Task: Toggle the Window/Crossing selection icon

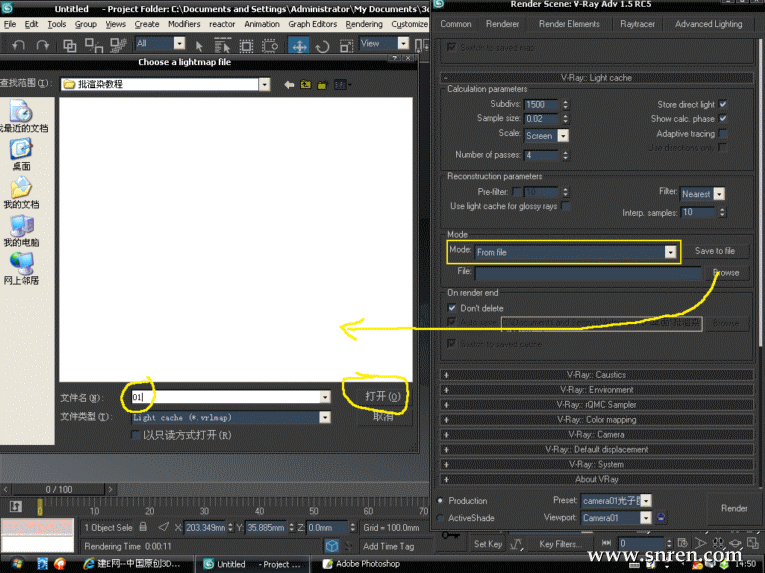Action: [270, 46]
